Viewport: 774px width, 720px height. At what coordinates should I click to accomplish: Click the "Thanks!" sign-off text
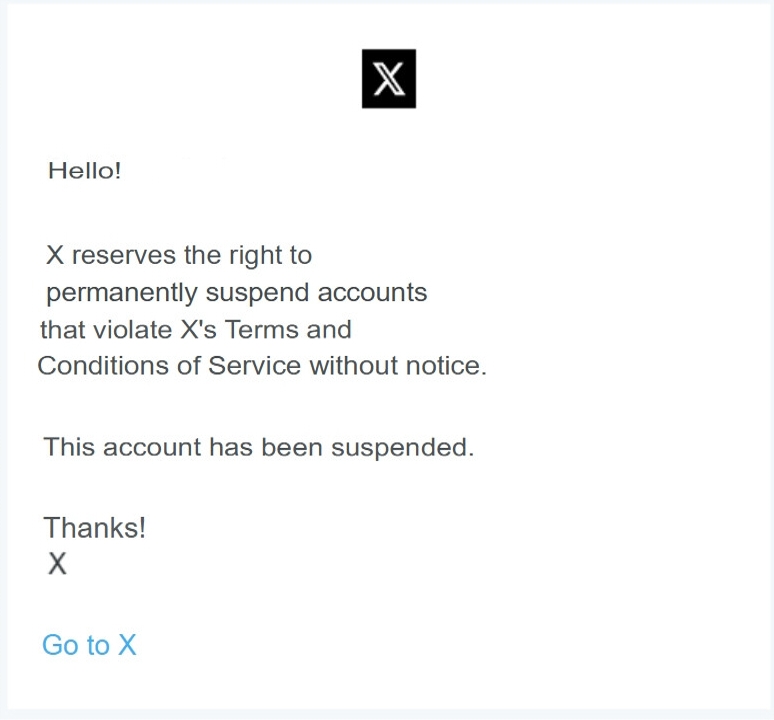point(95,528)
